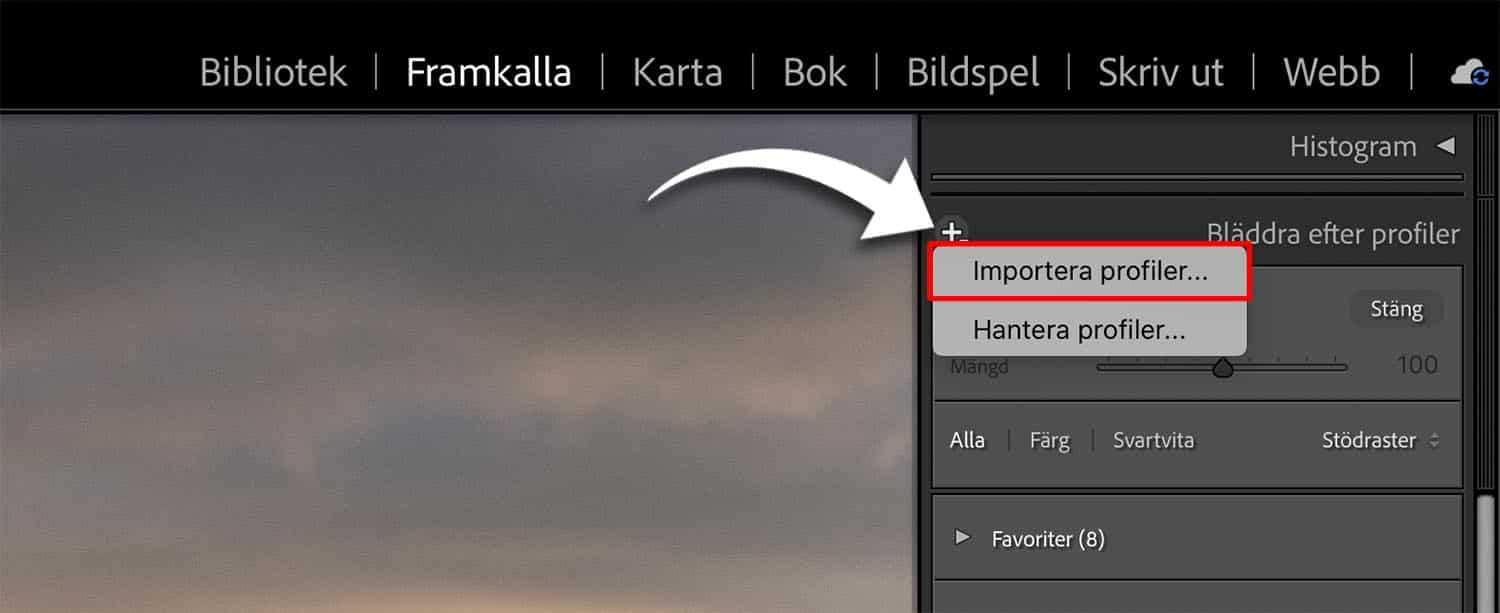Open the Bildspel module
Image resolution: width=1500 pixels, height=613 pixels.
(x=972, y=73)
